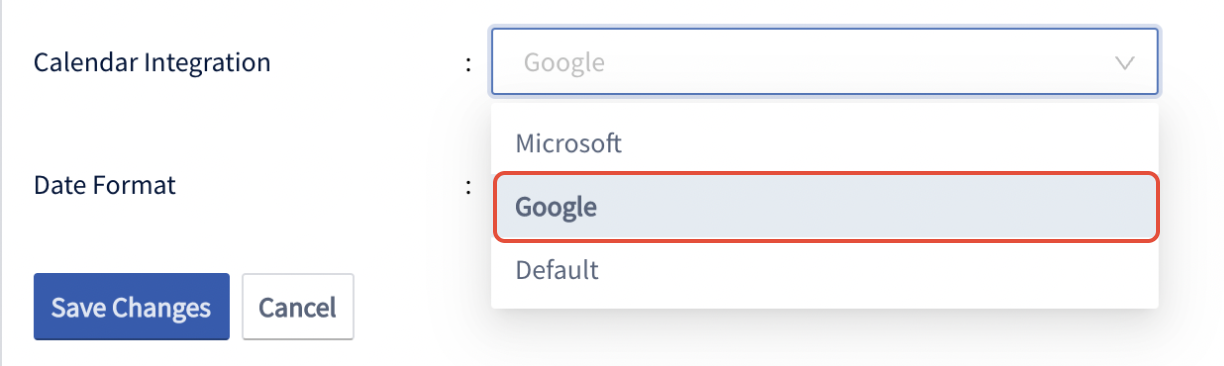Set calendar integration to Microsoft

[x=825, y=143]
